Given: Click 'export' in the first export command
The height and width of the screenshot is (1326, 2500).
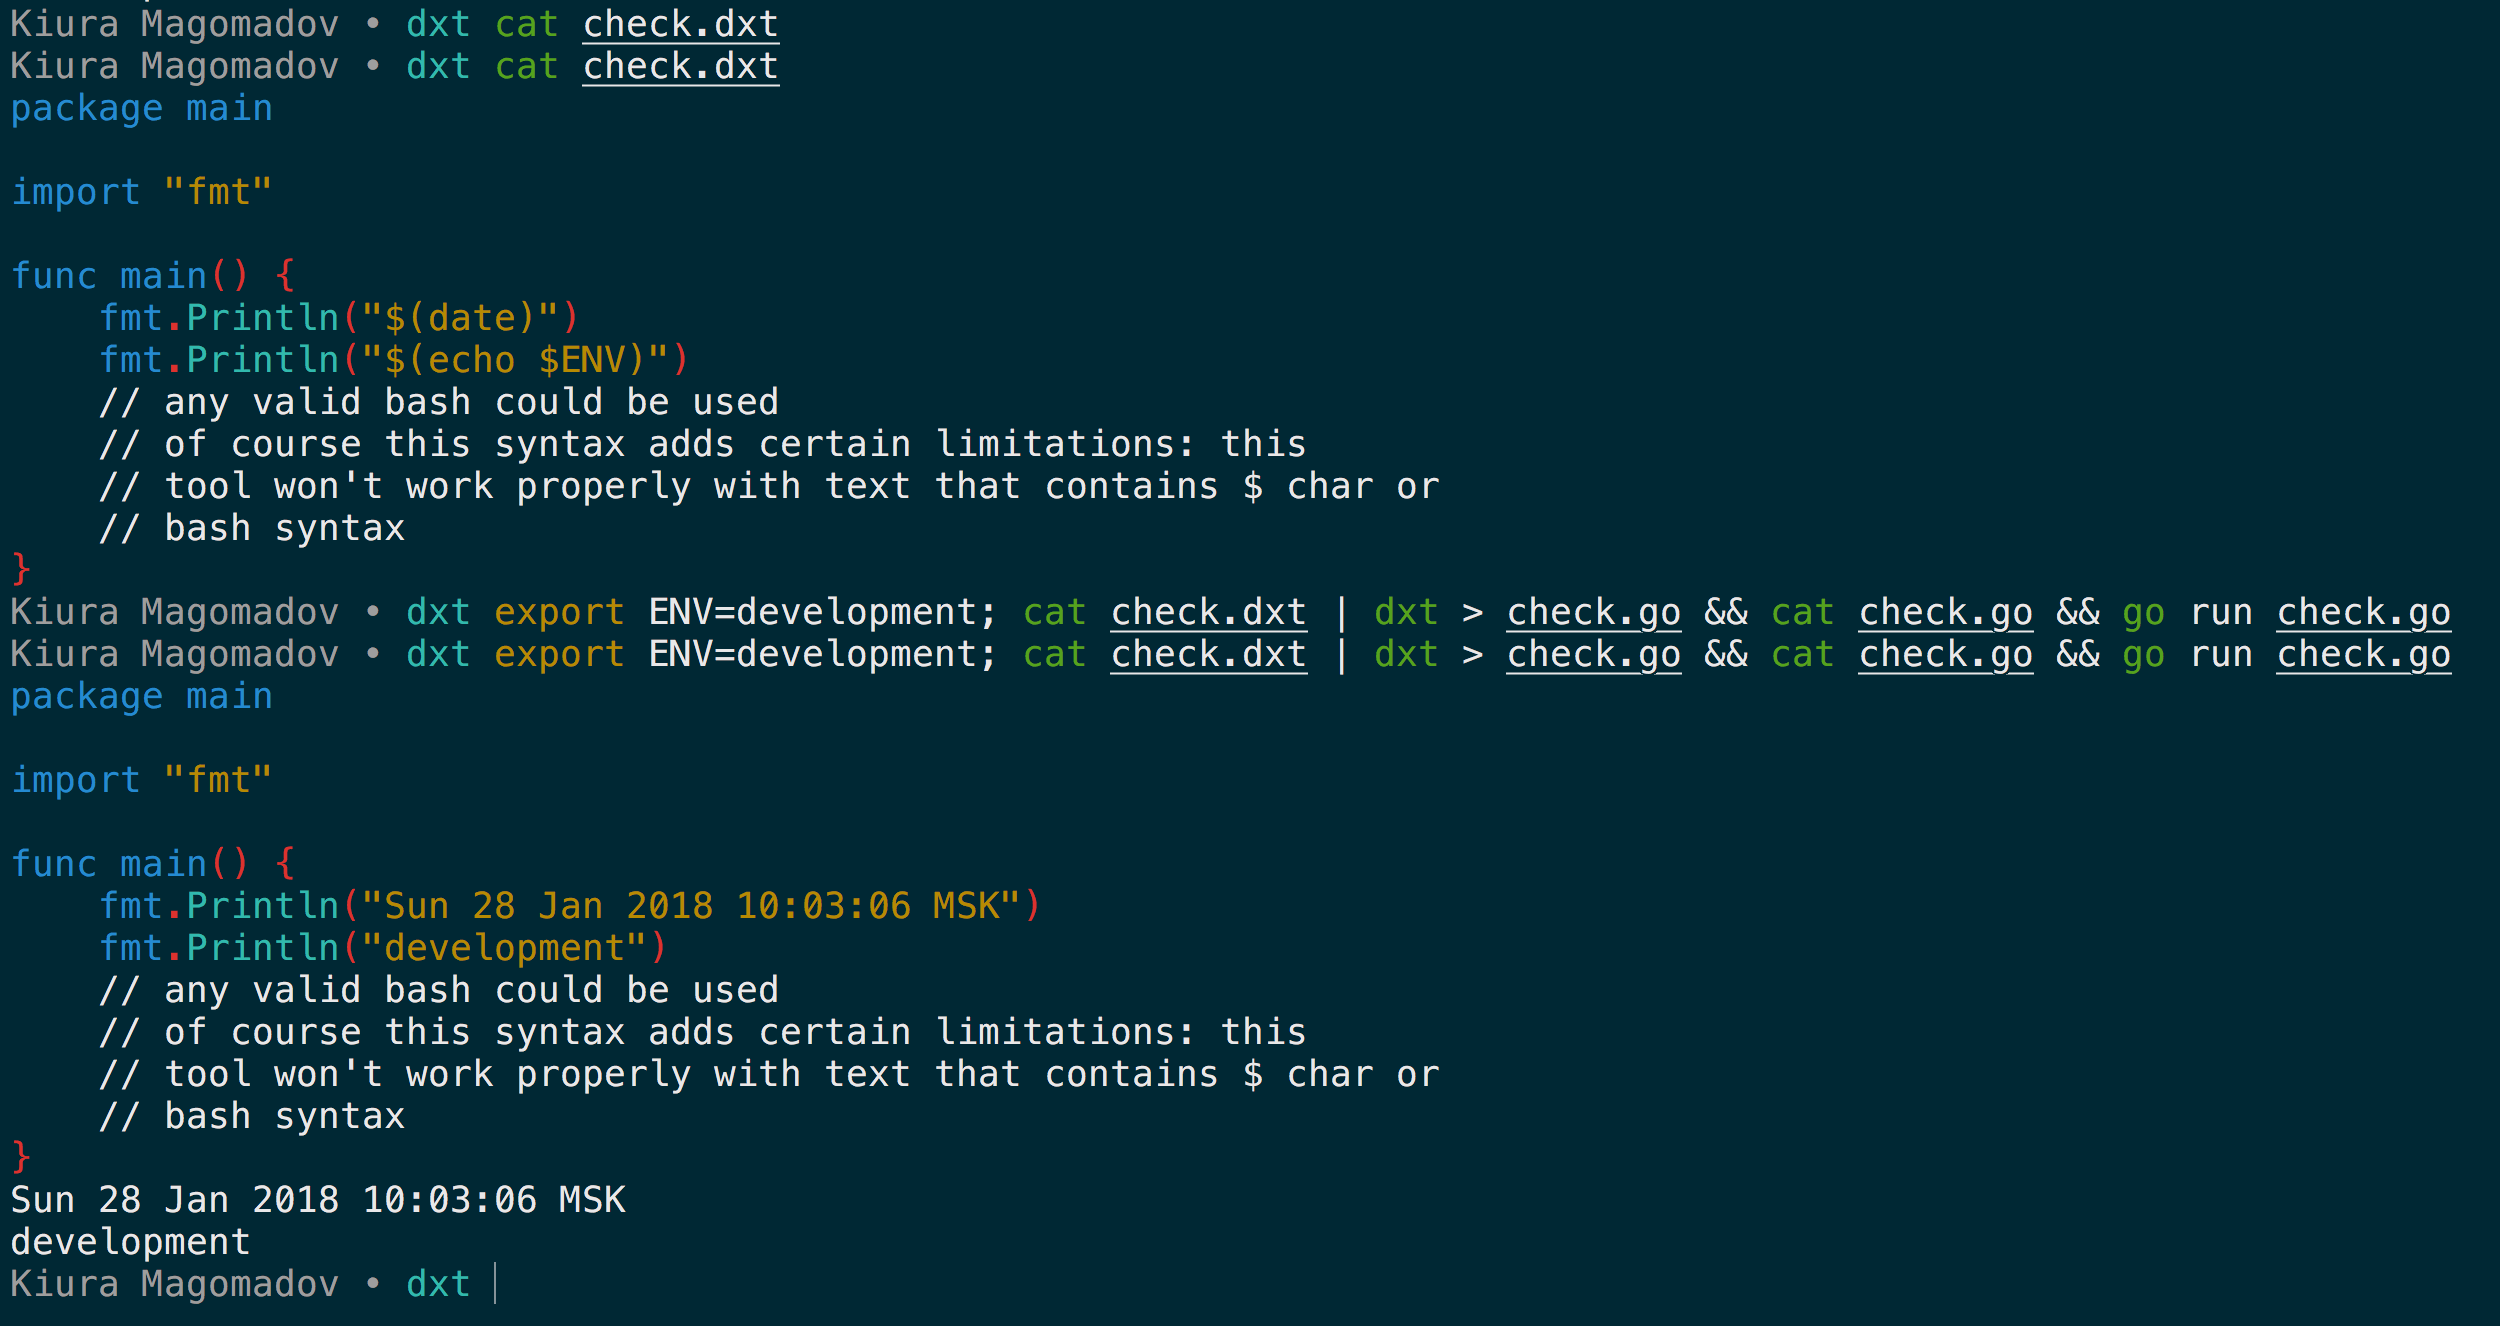Looking at the screenshot, I should [x=559, y=612].
